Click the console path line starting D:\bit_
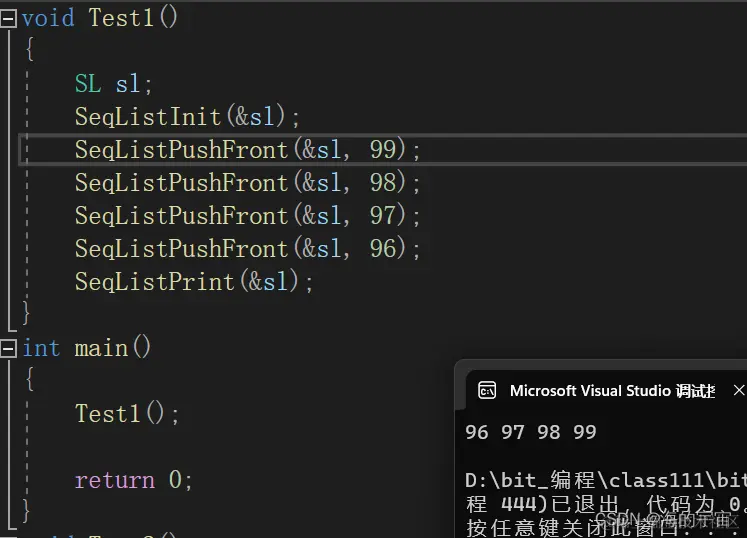 click(606, 480)
